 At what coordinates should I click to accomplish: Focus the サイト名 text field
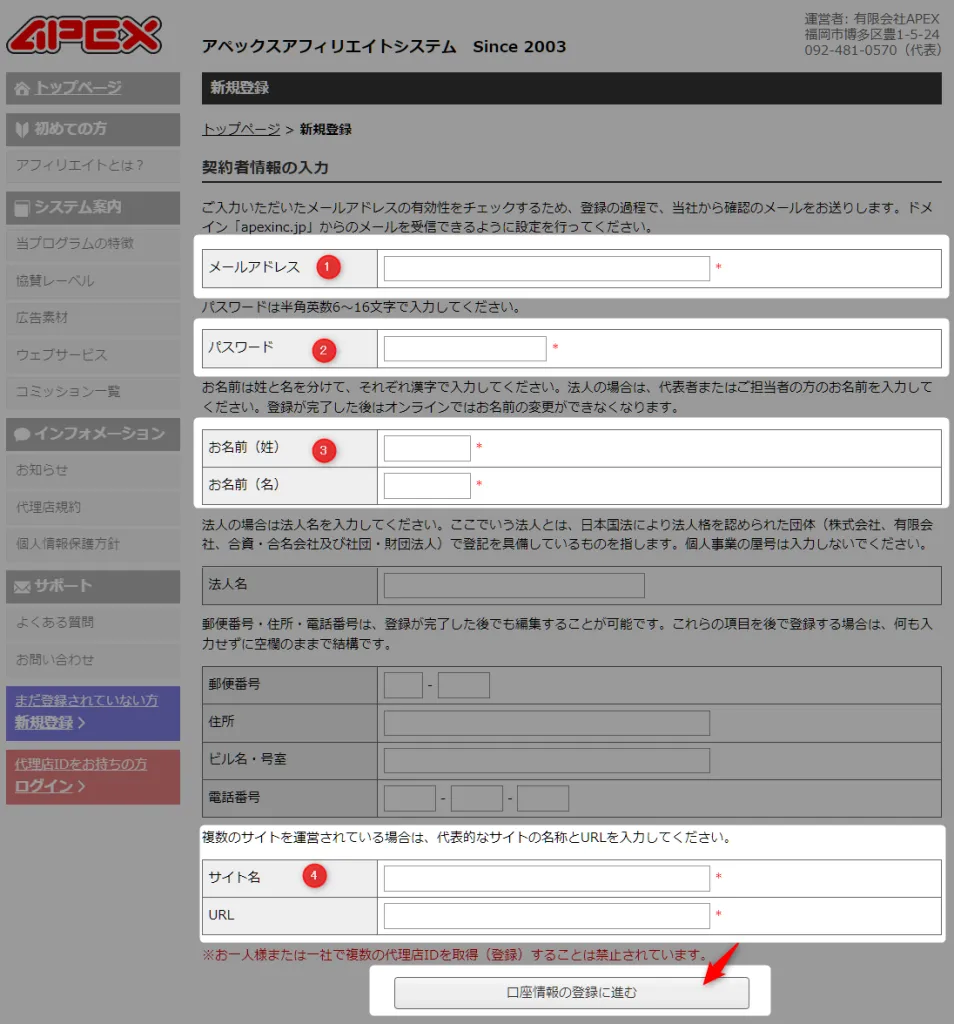click(547, 878)
